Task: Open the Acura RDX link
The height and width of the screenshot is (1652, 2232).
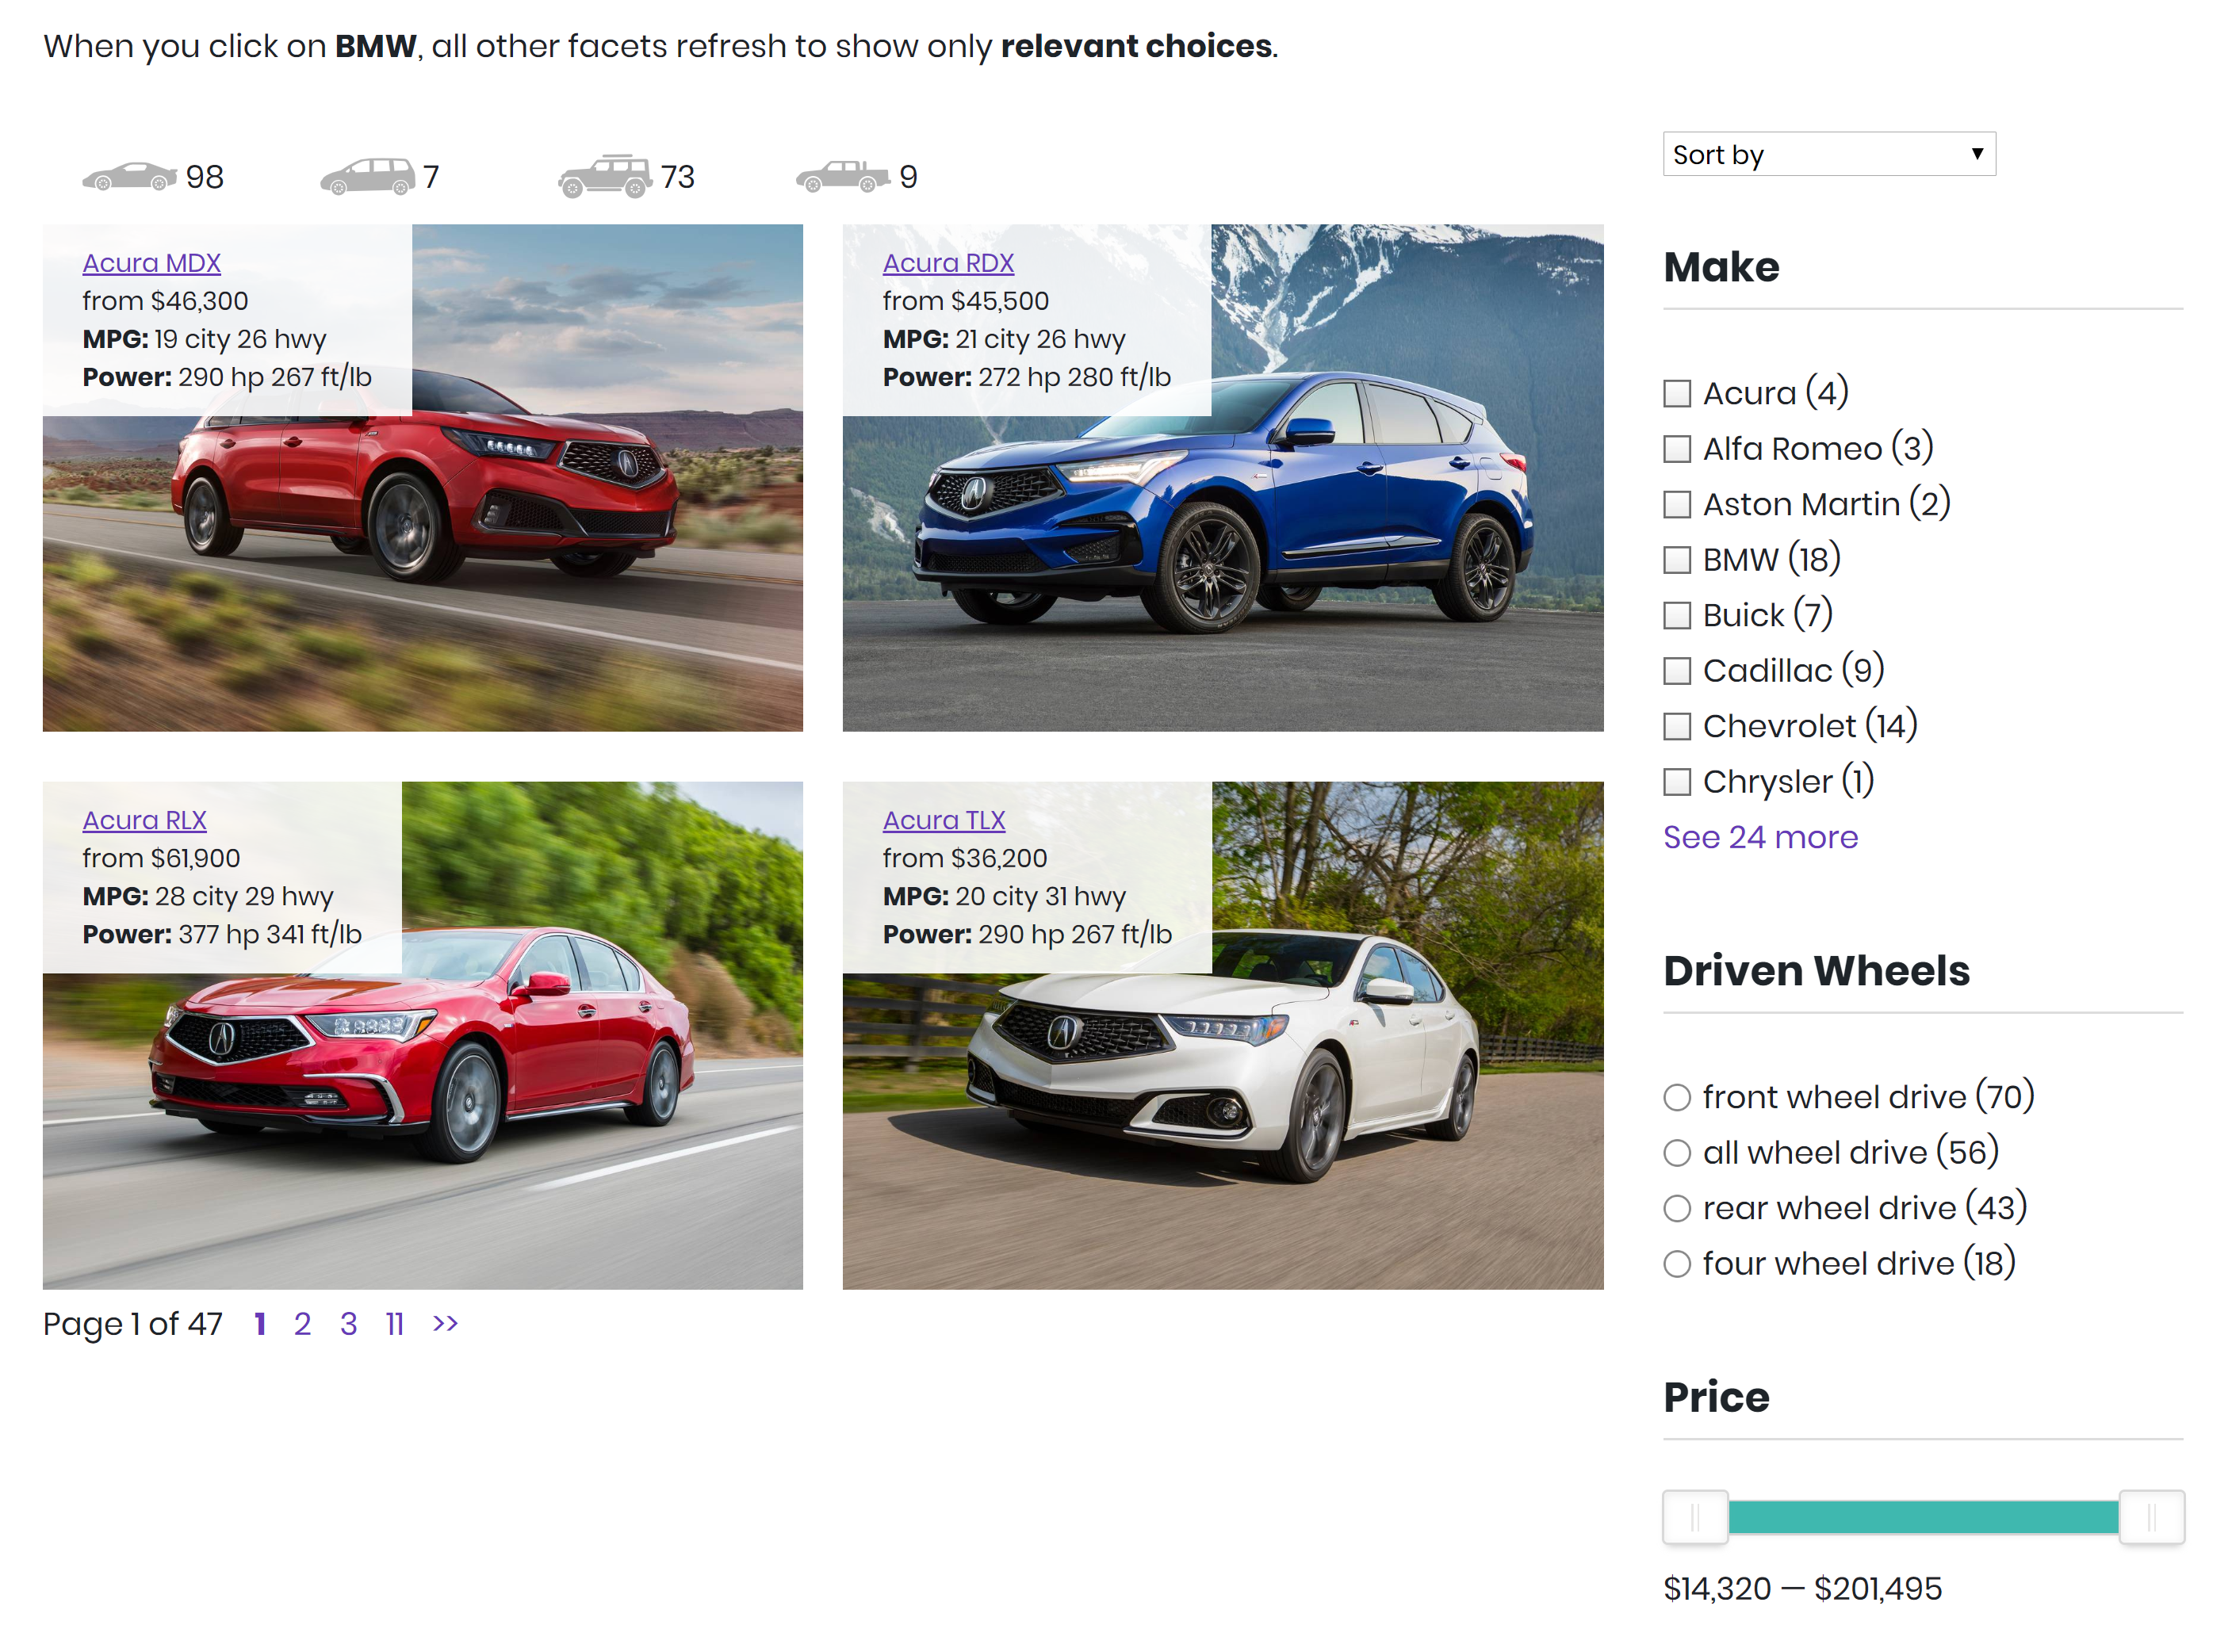Action: [948, 263]
